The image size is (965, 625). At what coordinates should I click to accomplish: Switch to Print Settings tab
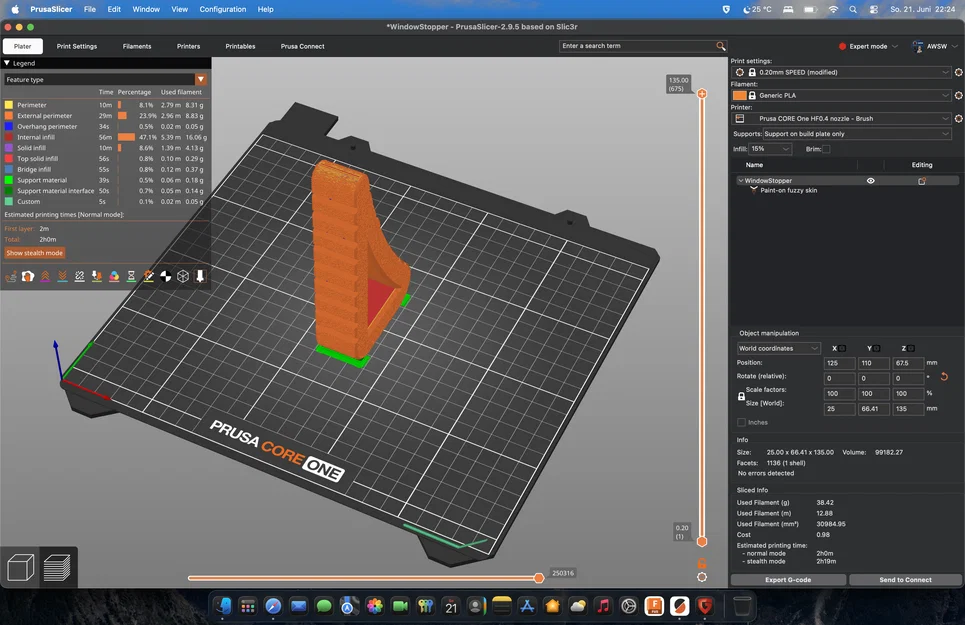coord(77,46)
